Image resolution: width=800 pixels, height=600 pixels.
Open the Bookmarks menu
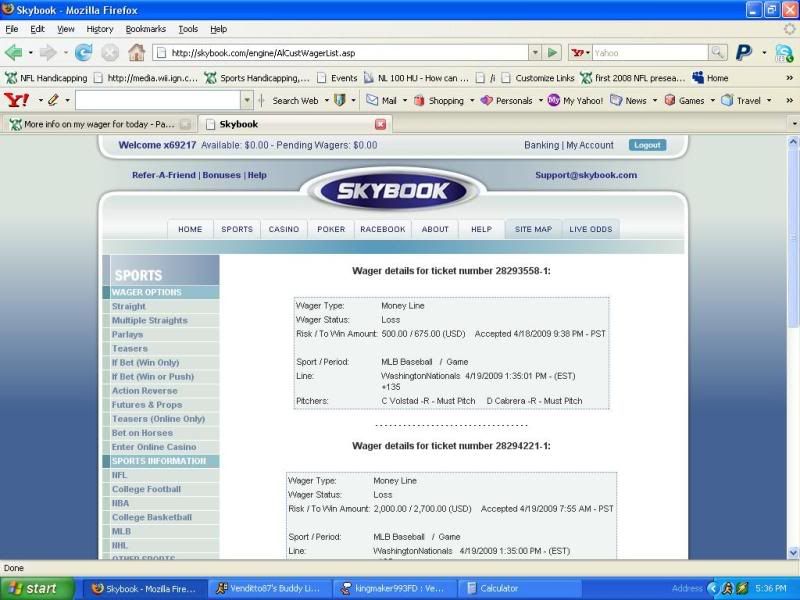[145, 29]
